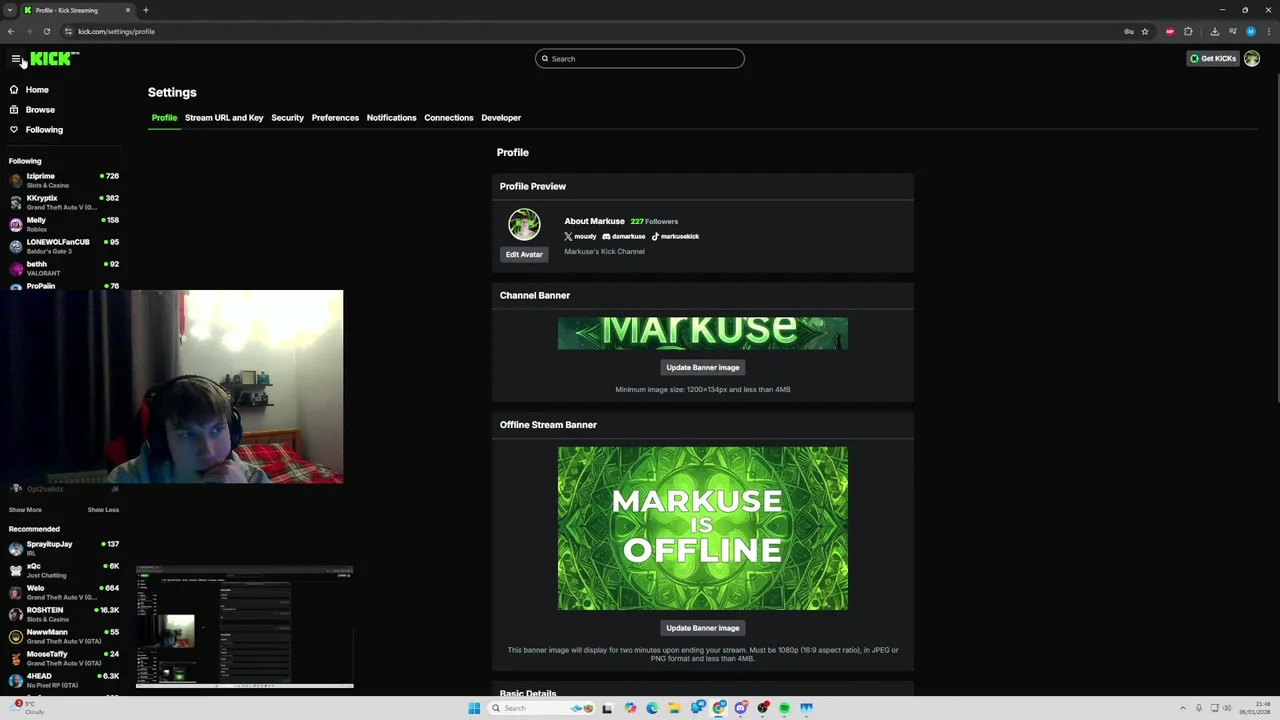Click the damarkuse Discord handle
1280x720 pixels.
pyautogui.click(x=624, y=237)
